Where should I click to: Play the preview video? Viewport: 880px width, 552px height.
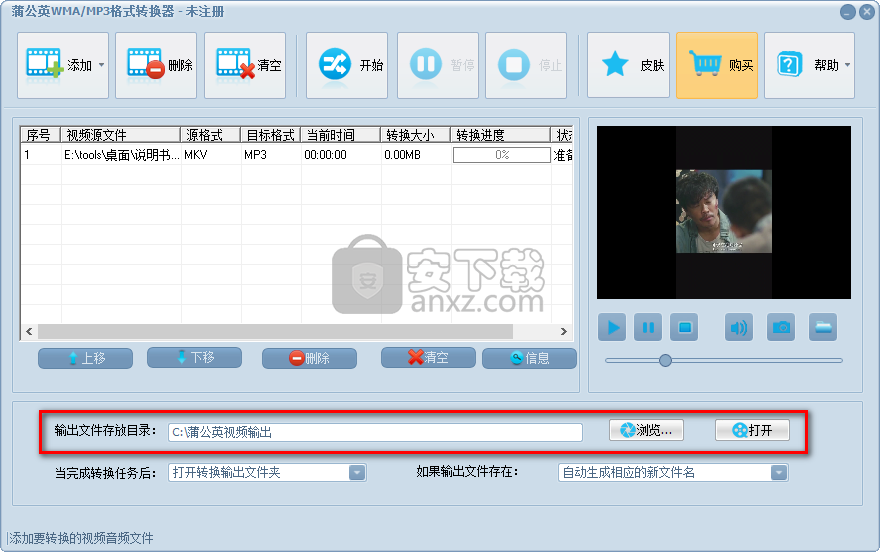click(x=612, y=327)
